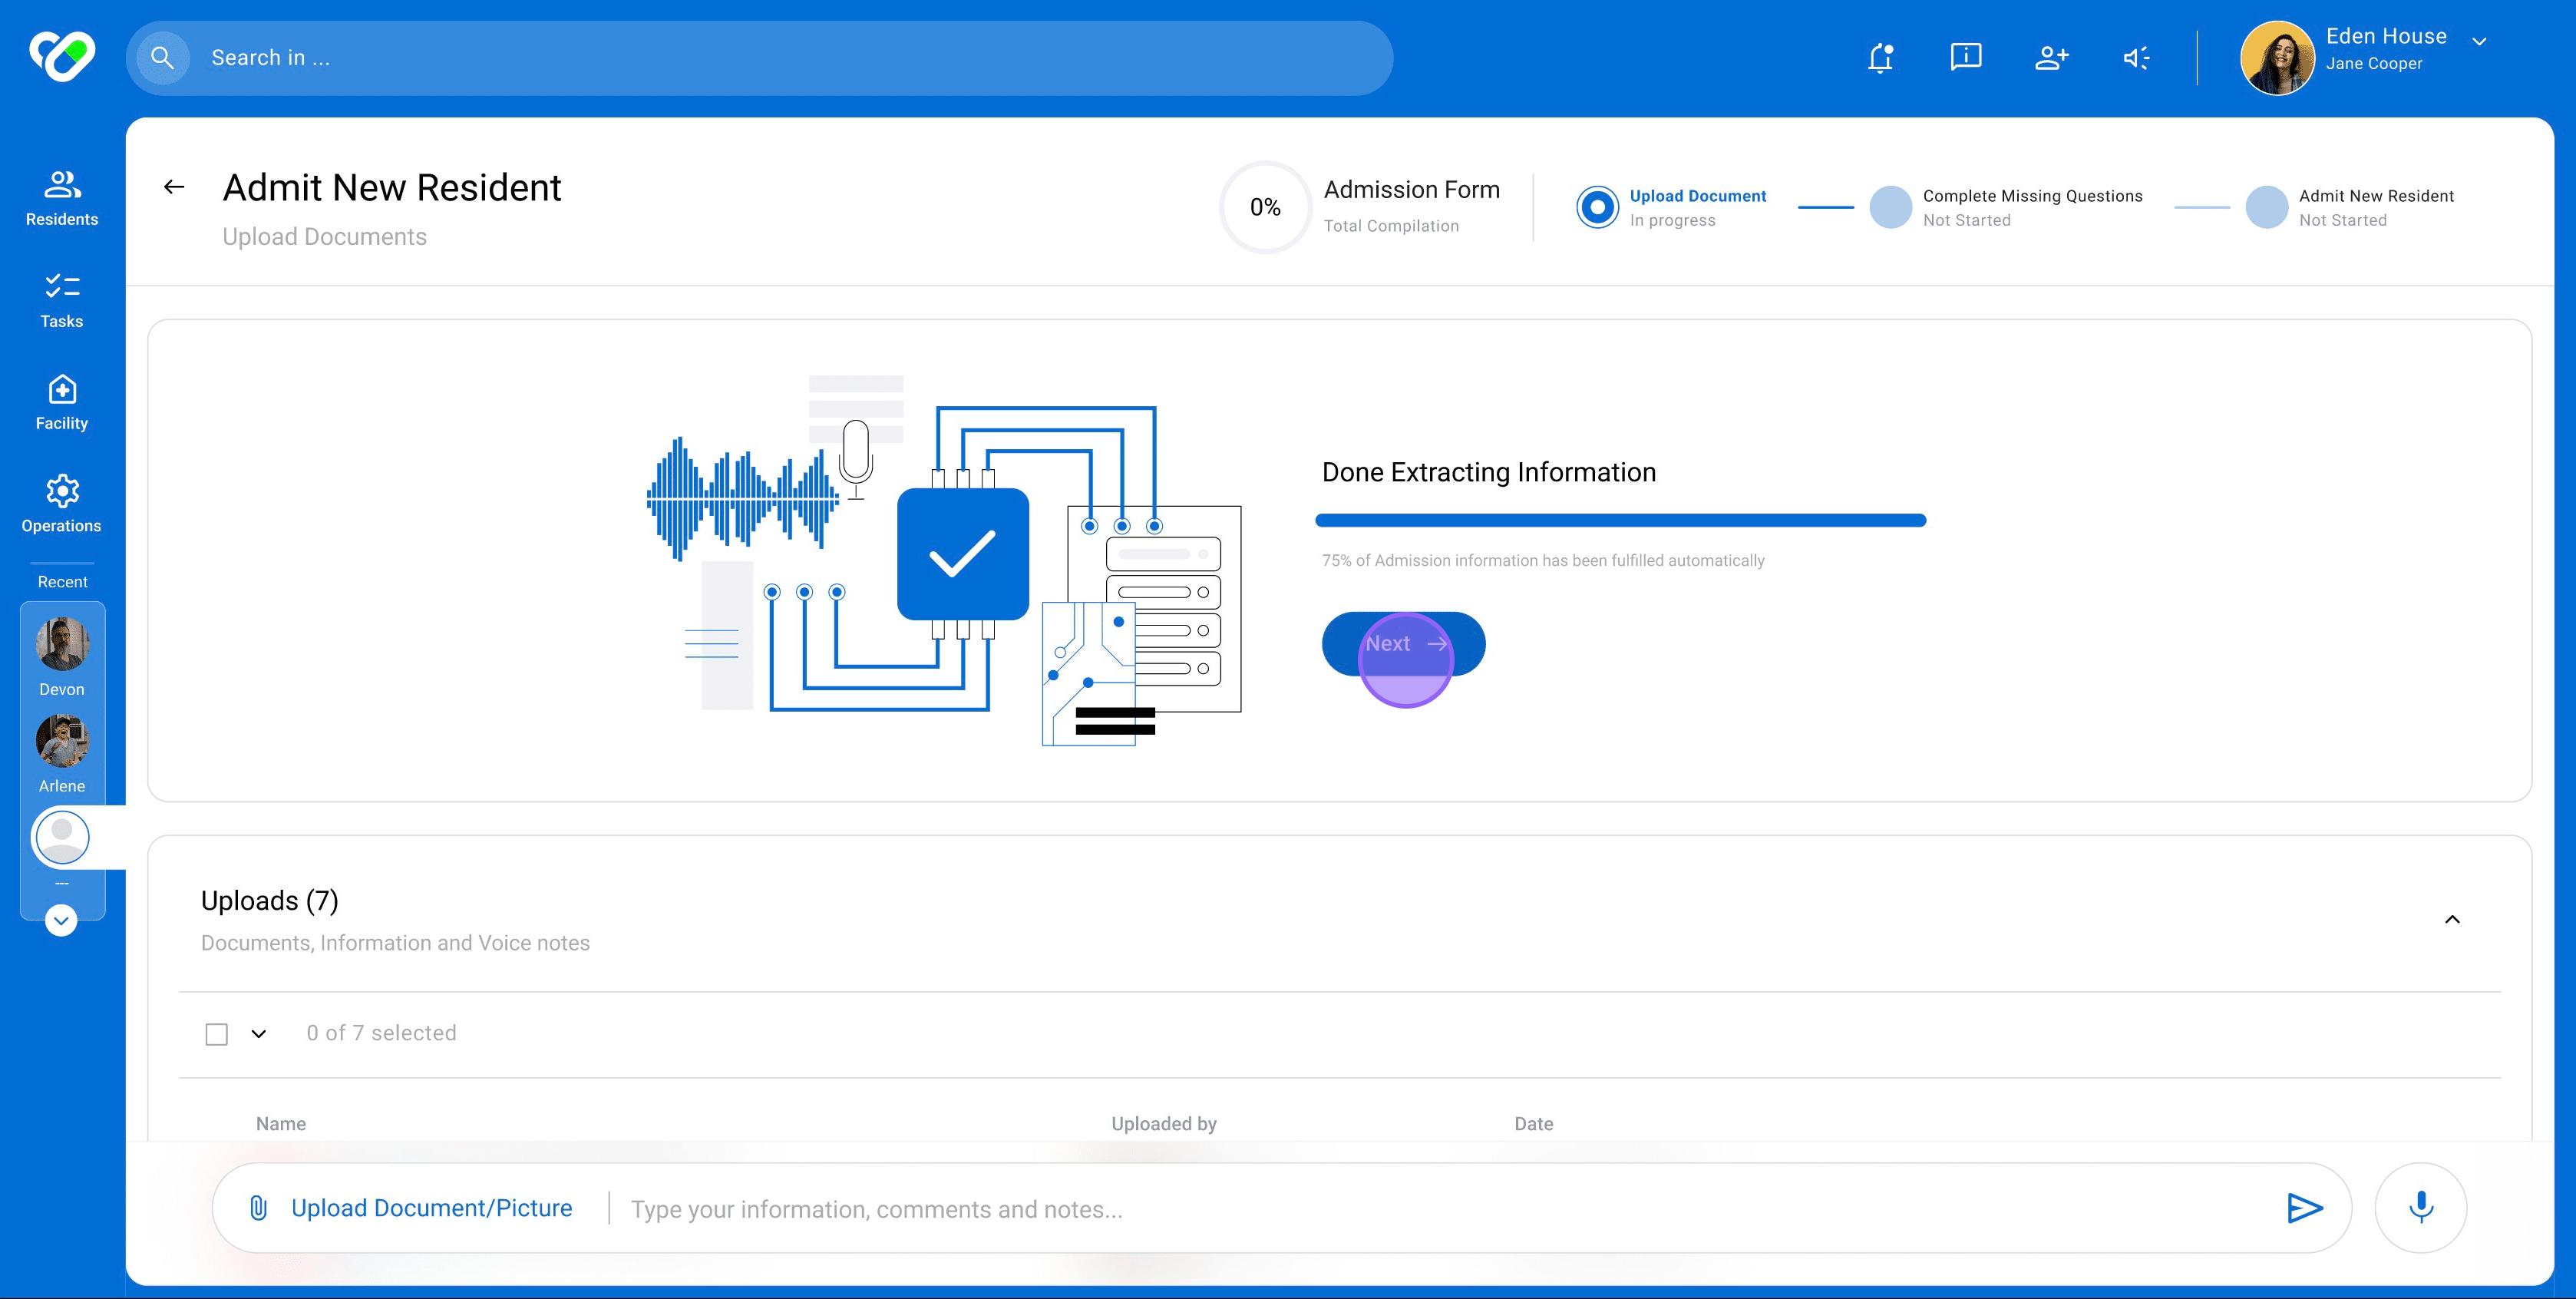Image resolution: width=2576 pixels, height=1299 pixels.
Task: Click the 'Uploads (7)' heading
Action: pos(270,901)
